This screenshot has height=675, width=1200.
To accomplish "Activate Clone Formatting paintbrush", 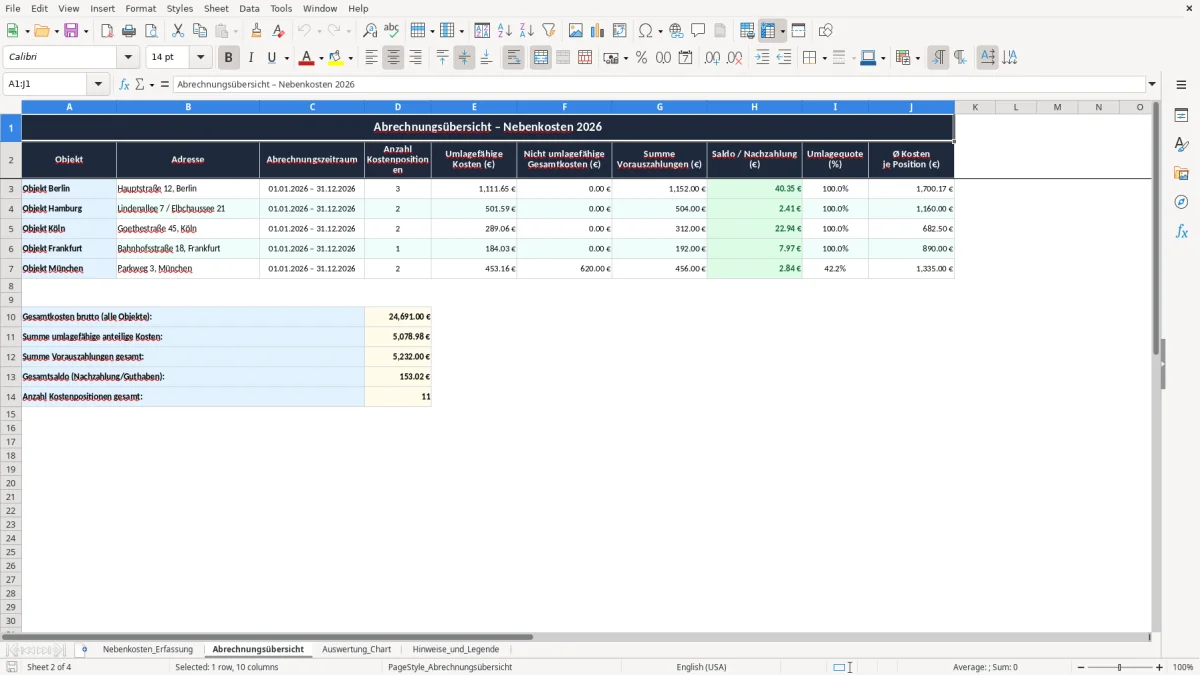I will pos(256,31).
